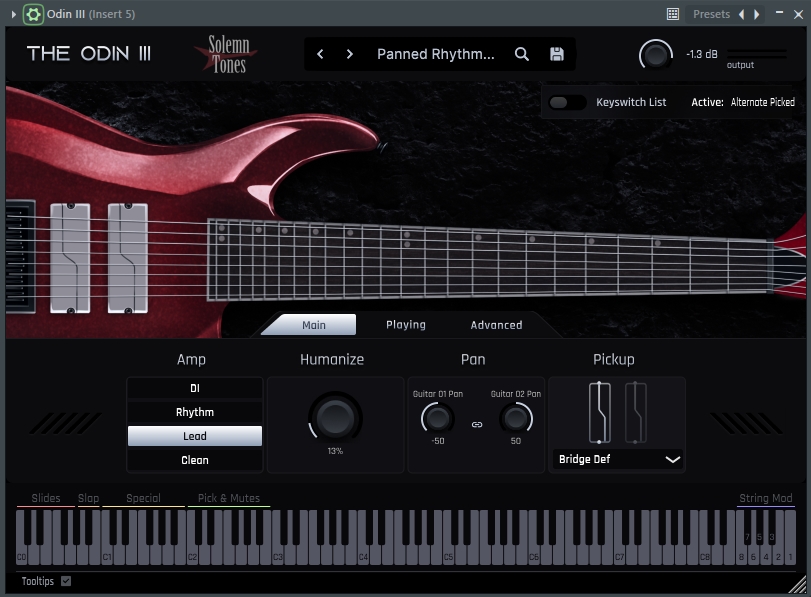Click the Humanize knob
The width and height of the screenshot is (811, 597).
coord(335,416)
